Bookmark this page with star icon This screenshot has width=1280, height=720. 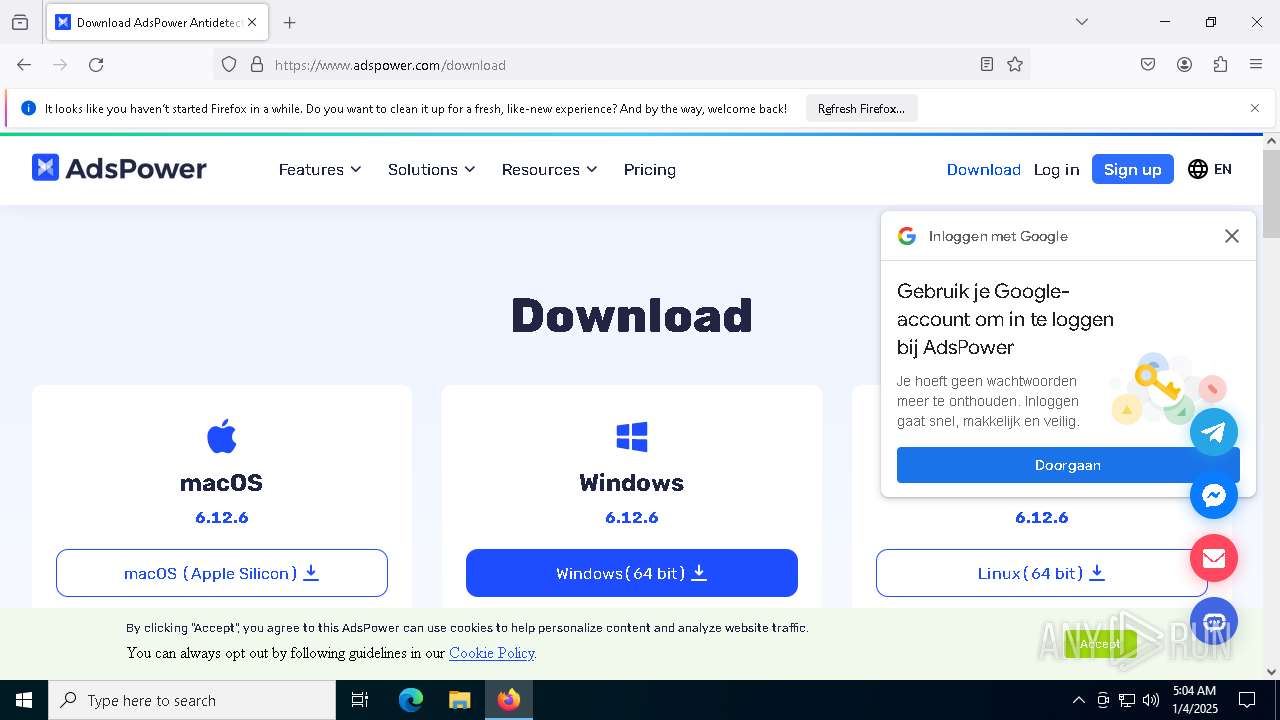click(1015, 64)
